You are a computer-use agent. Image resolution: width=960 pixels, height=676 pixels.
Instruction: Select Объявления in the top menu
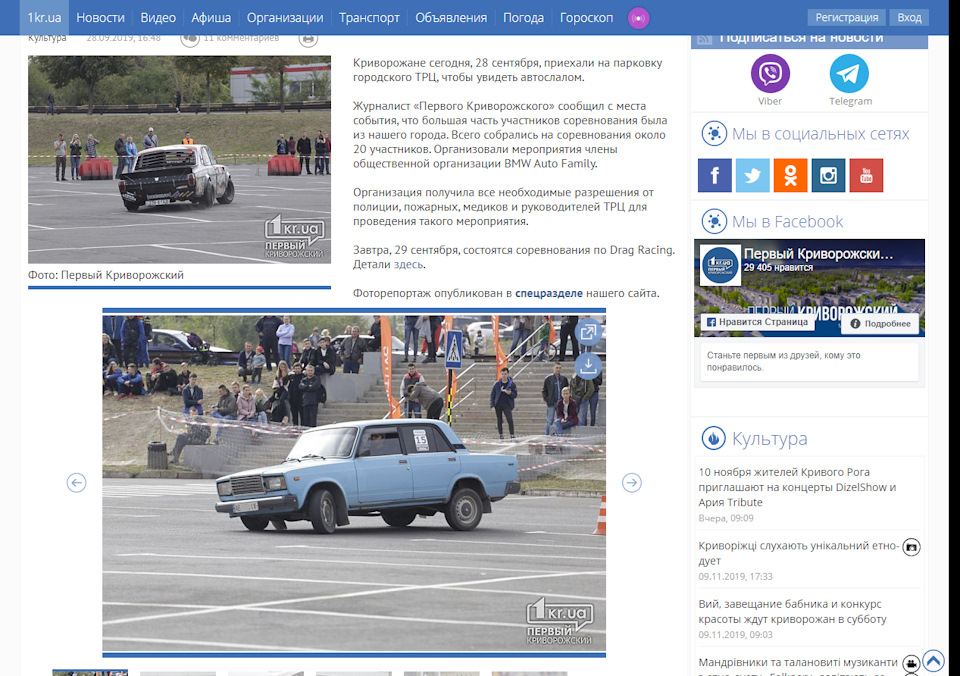(451, 18)
